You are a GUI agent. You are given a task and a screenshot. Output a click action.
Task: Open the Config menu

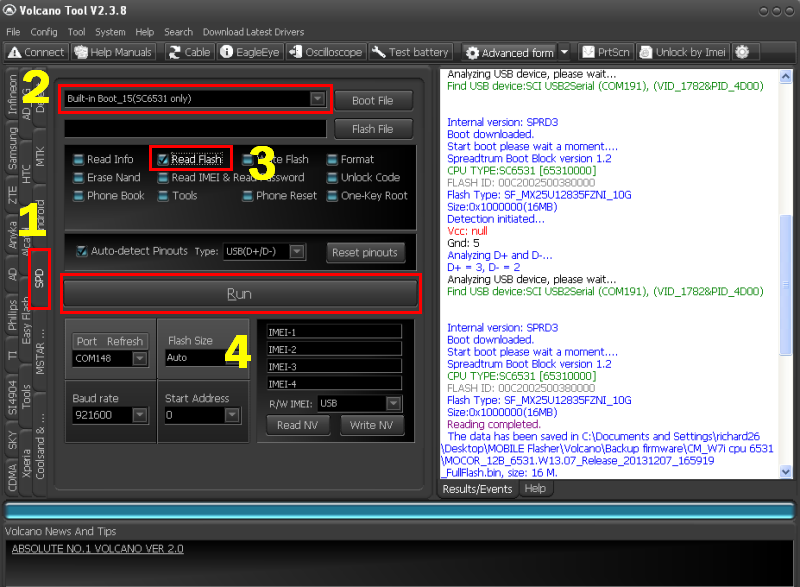(45, 31)
